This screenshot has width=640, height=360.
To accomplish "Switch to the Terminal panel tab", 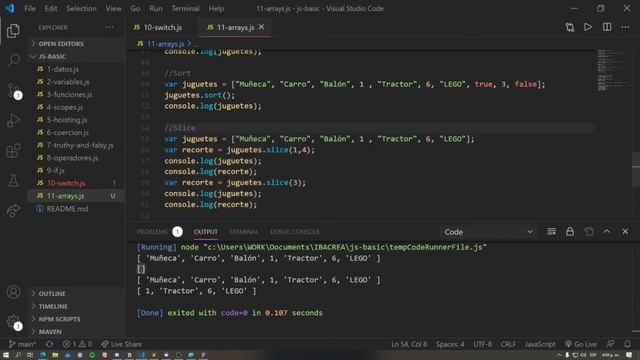I will point(244,232).
